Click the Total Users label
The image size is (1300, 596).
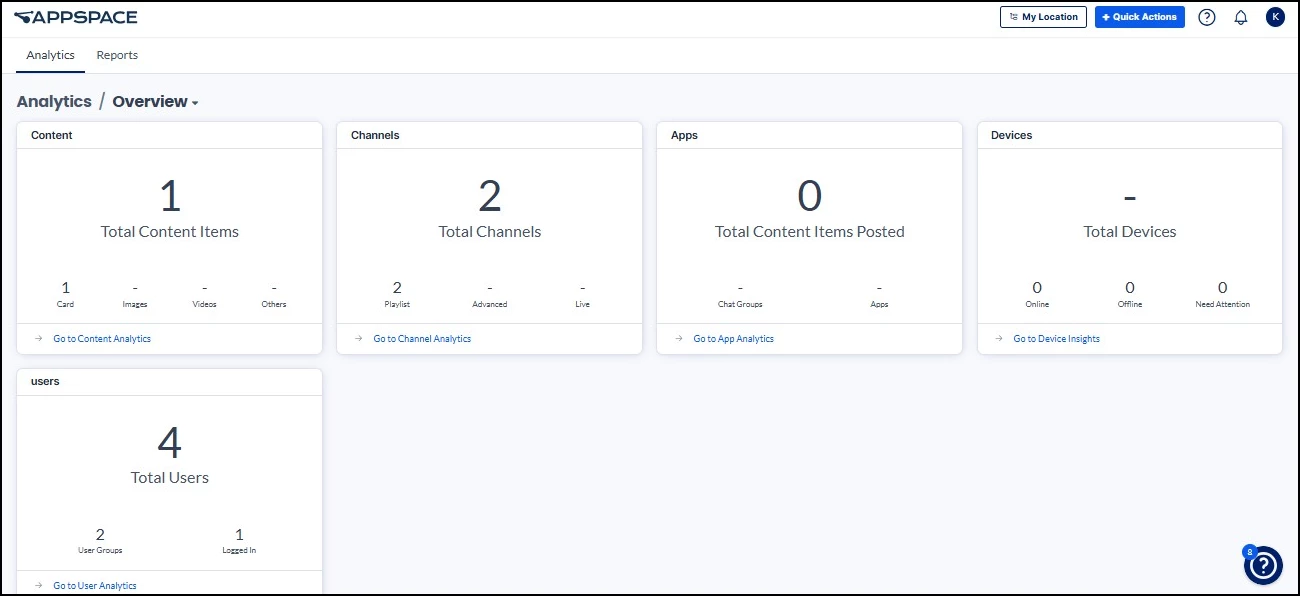coord(170,478)
